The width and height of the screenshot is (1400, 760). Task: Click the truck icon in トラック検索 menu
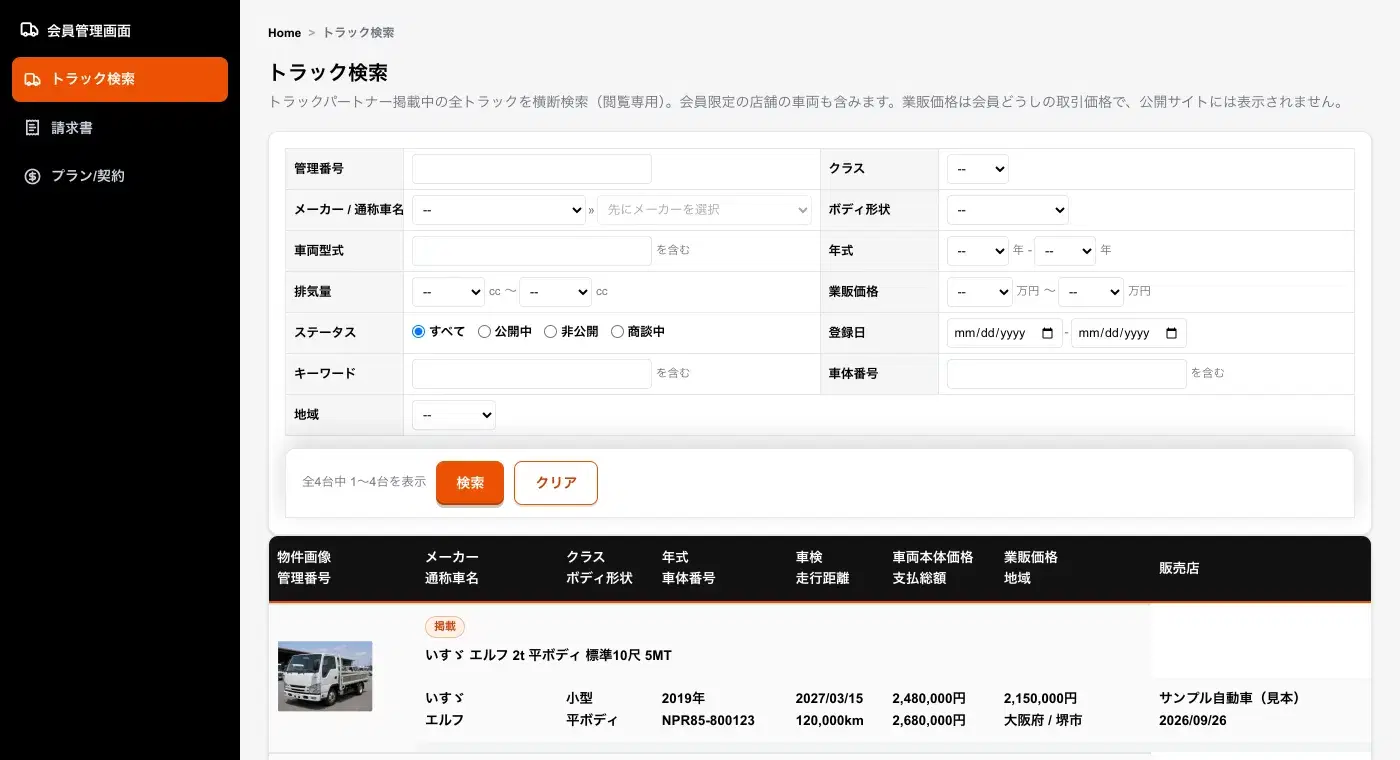pos(33,79)
